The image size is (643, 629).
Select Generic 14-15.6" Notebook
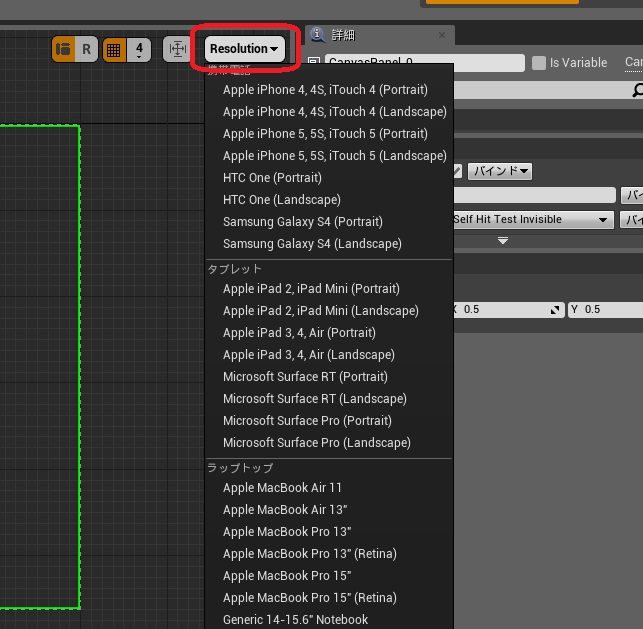click(x=329, y=620)
